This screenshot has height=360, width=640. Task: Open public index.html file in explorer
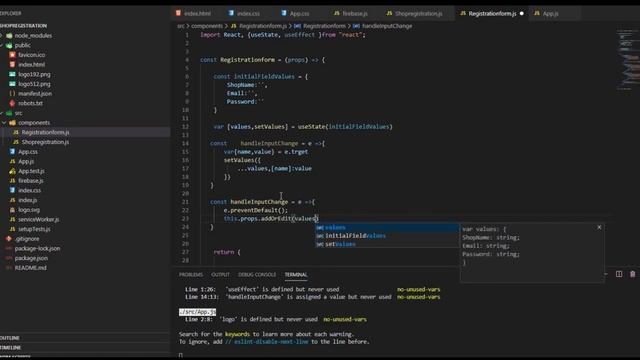pyautogui.click(x=31, y=64)
